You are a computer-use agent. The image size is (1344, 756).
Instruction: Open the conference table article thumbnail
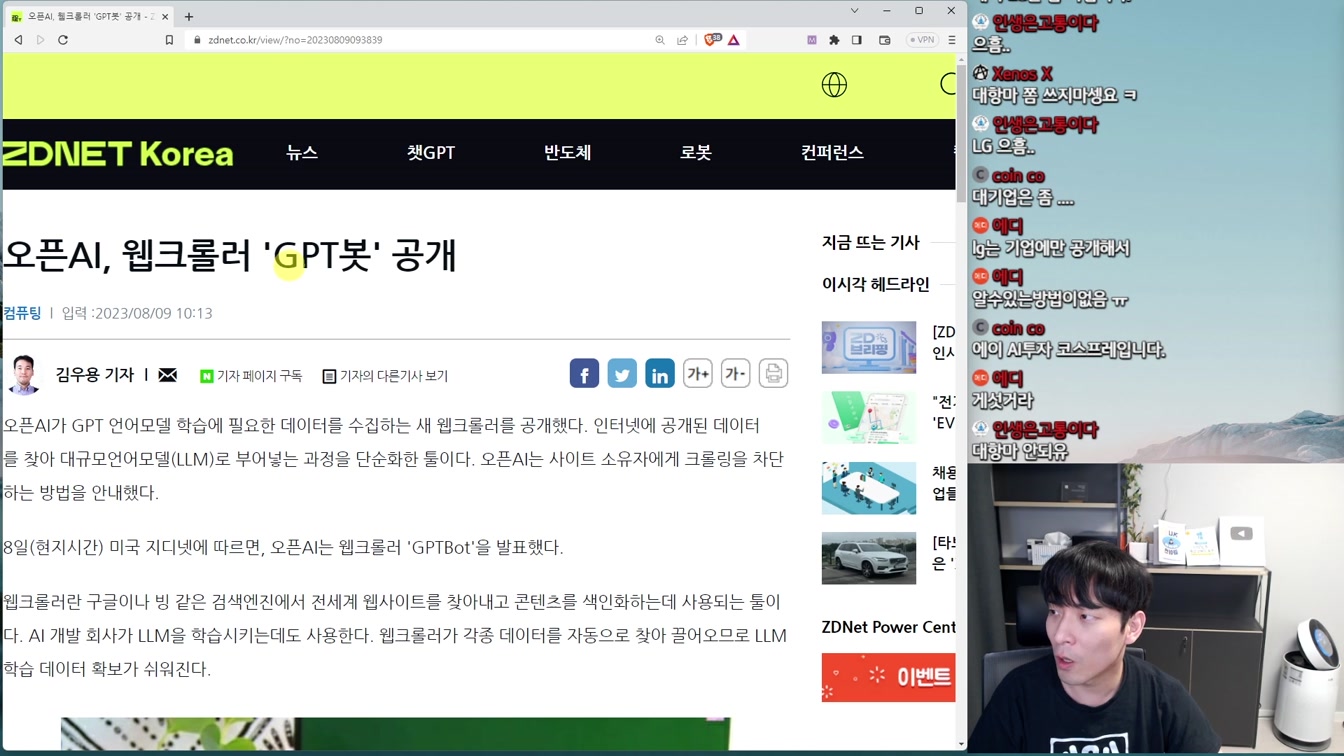[869, 488]
